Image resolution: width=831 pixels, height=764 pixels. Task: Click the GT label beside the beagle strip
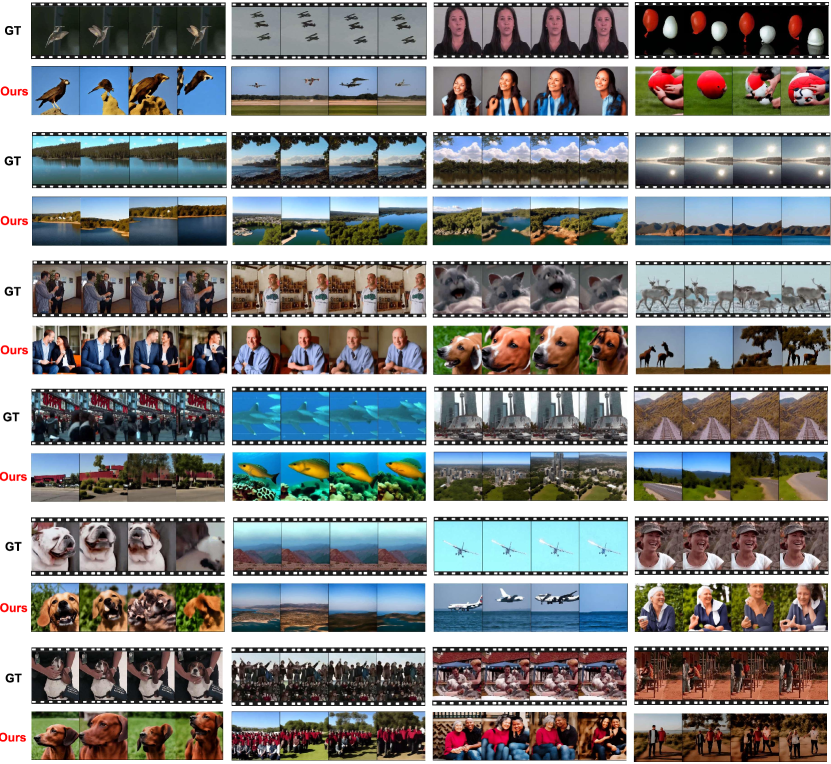[x=13, y=678]
